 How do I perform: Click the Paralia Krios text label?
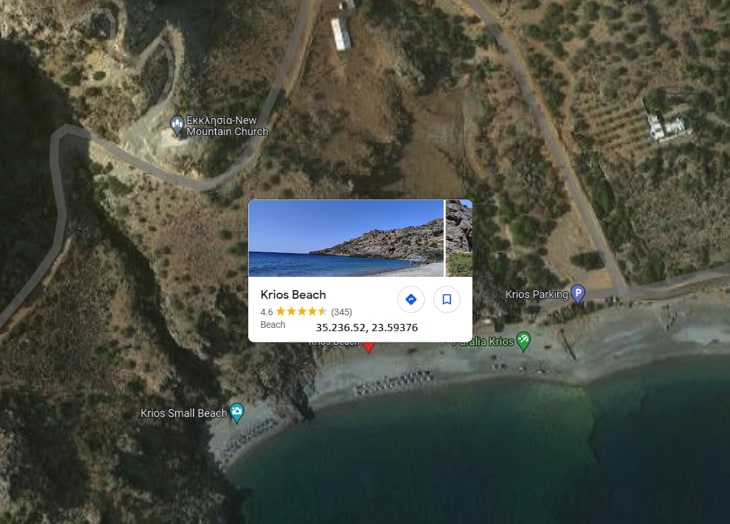pyautogui.click(x=484, y=342)
